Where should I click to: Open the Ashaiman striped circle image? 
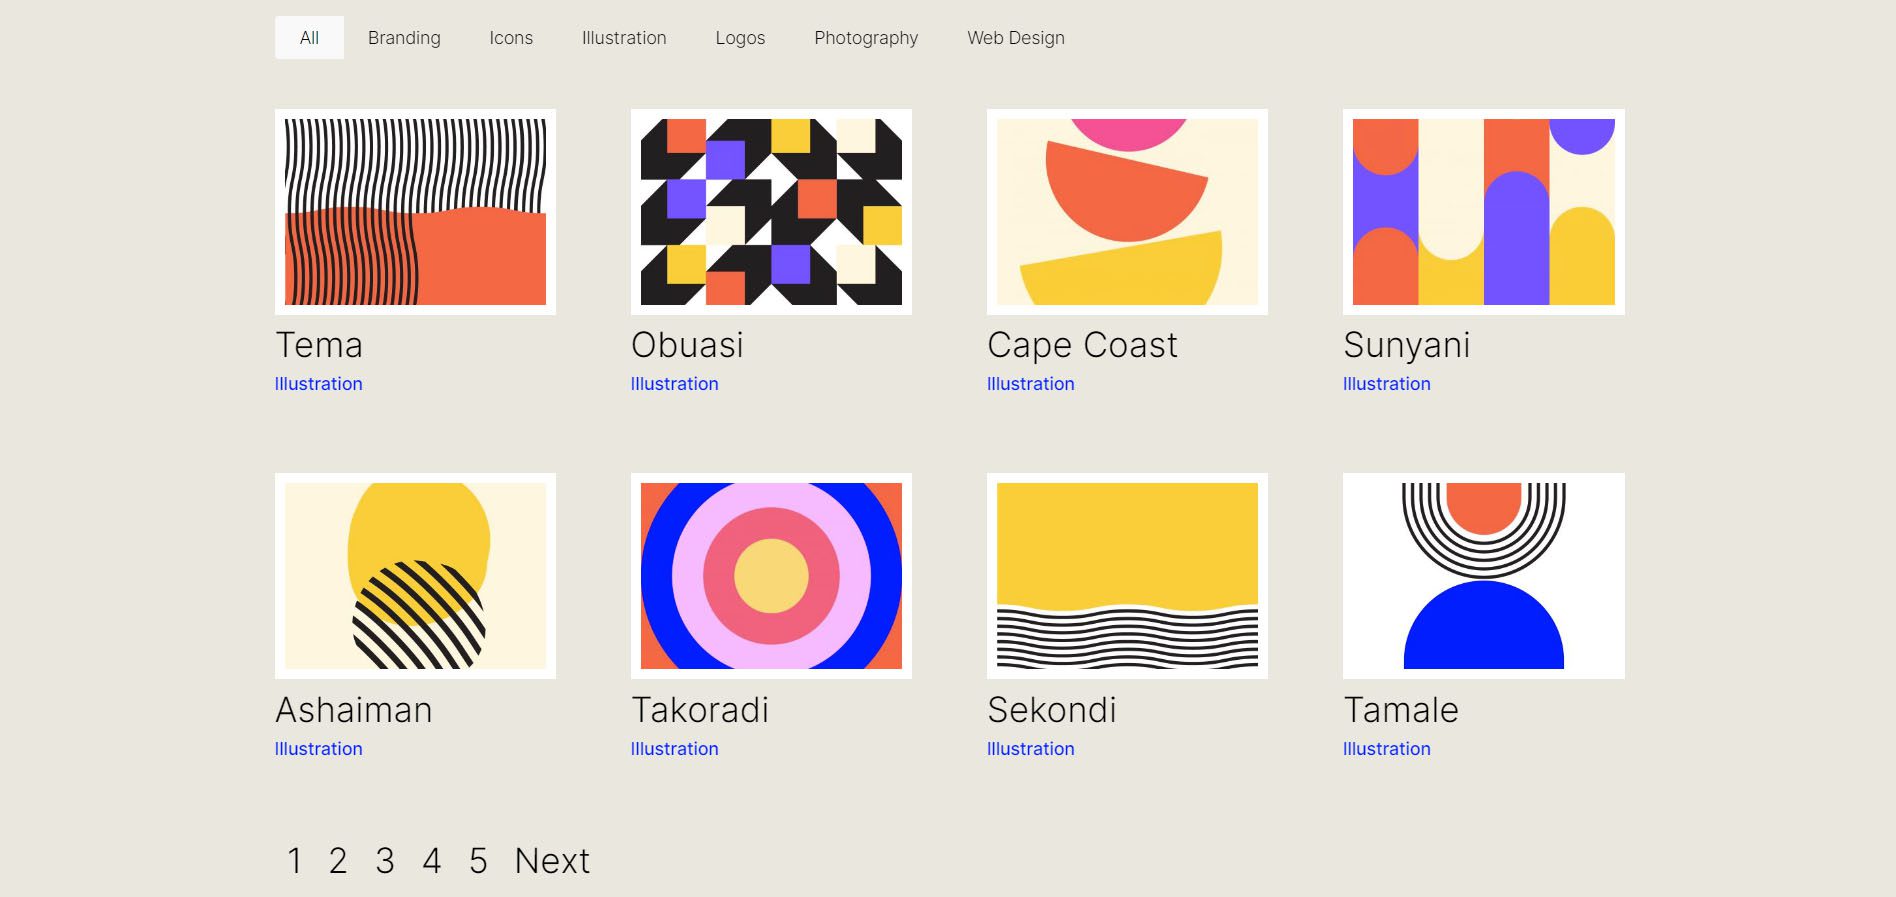point(415,576)
